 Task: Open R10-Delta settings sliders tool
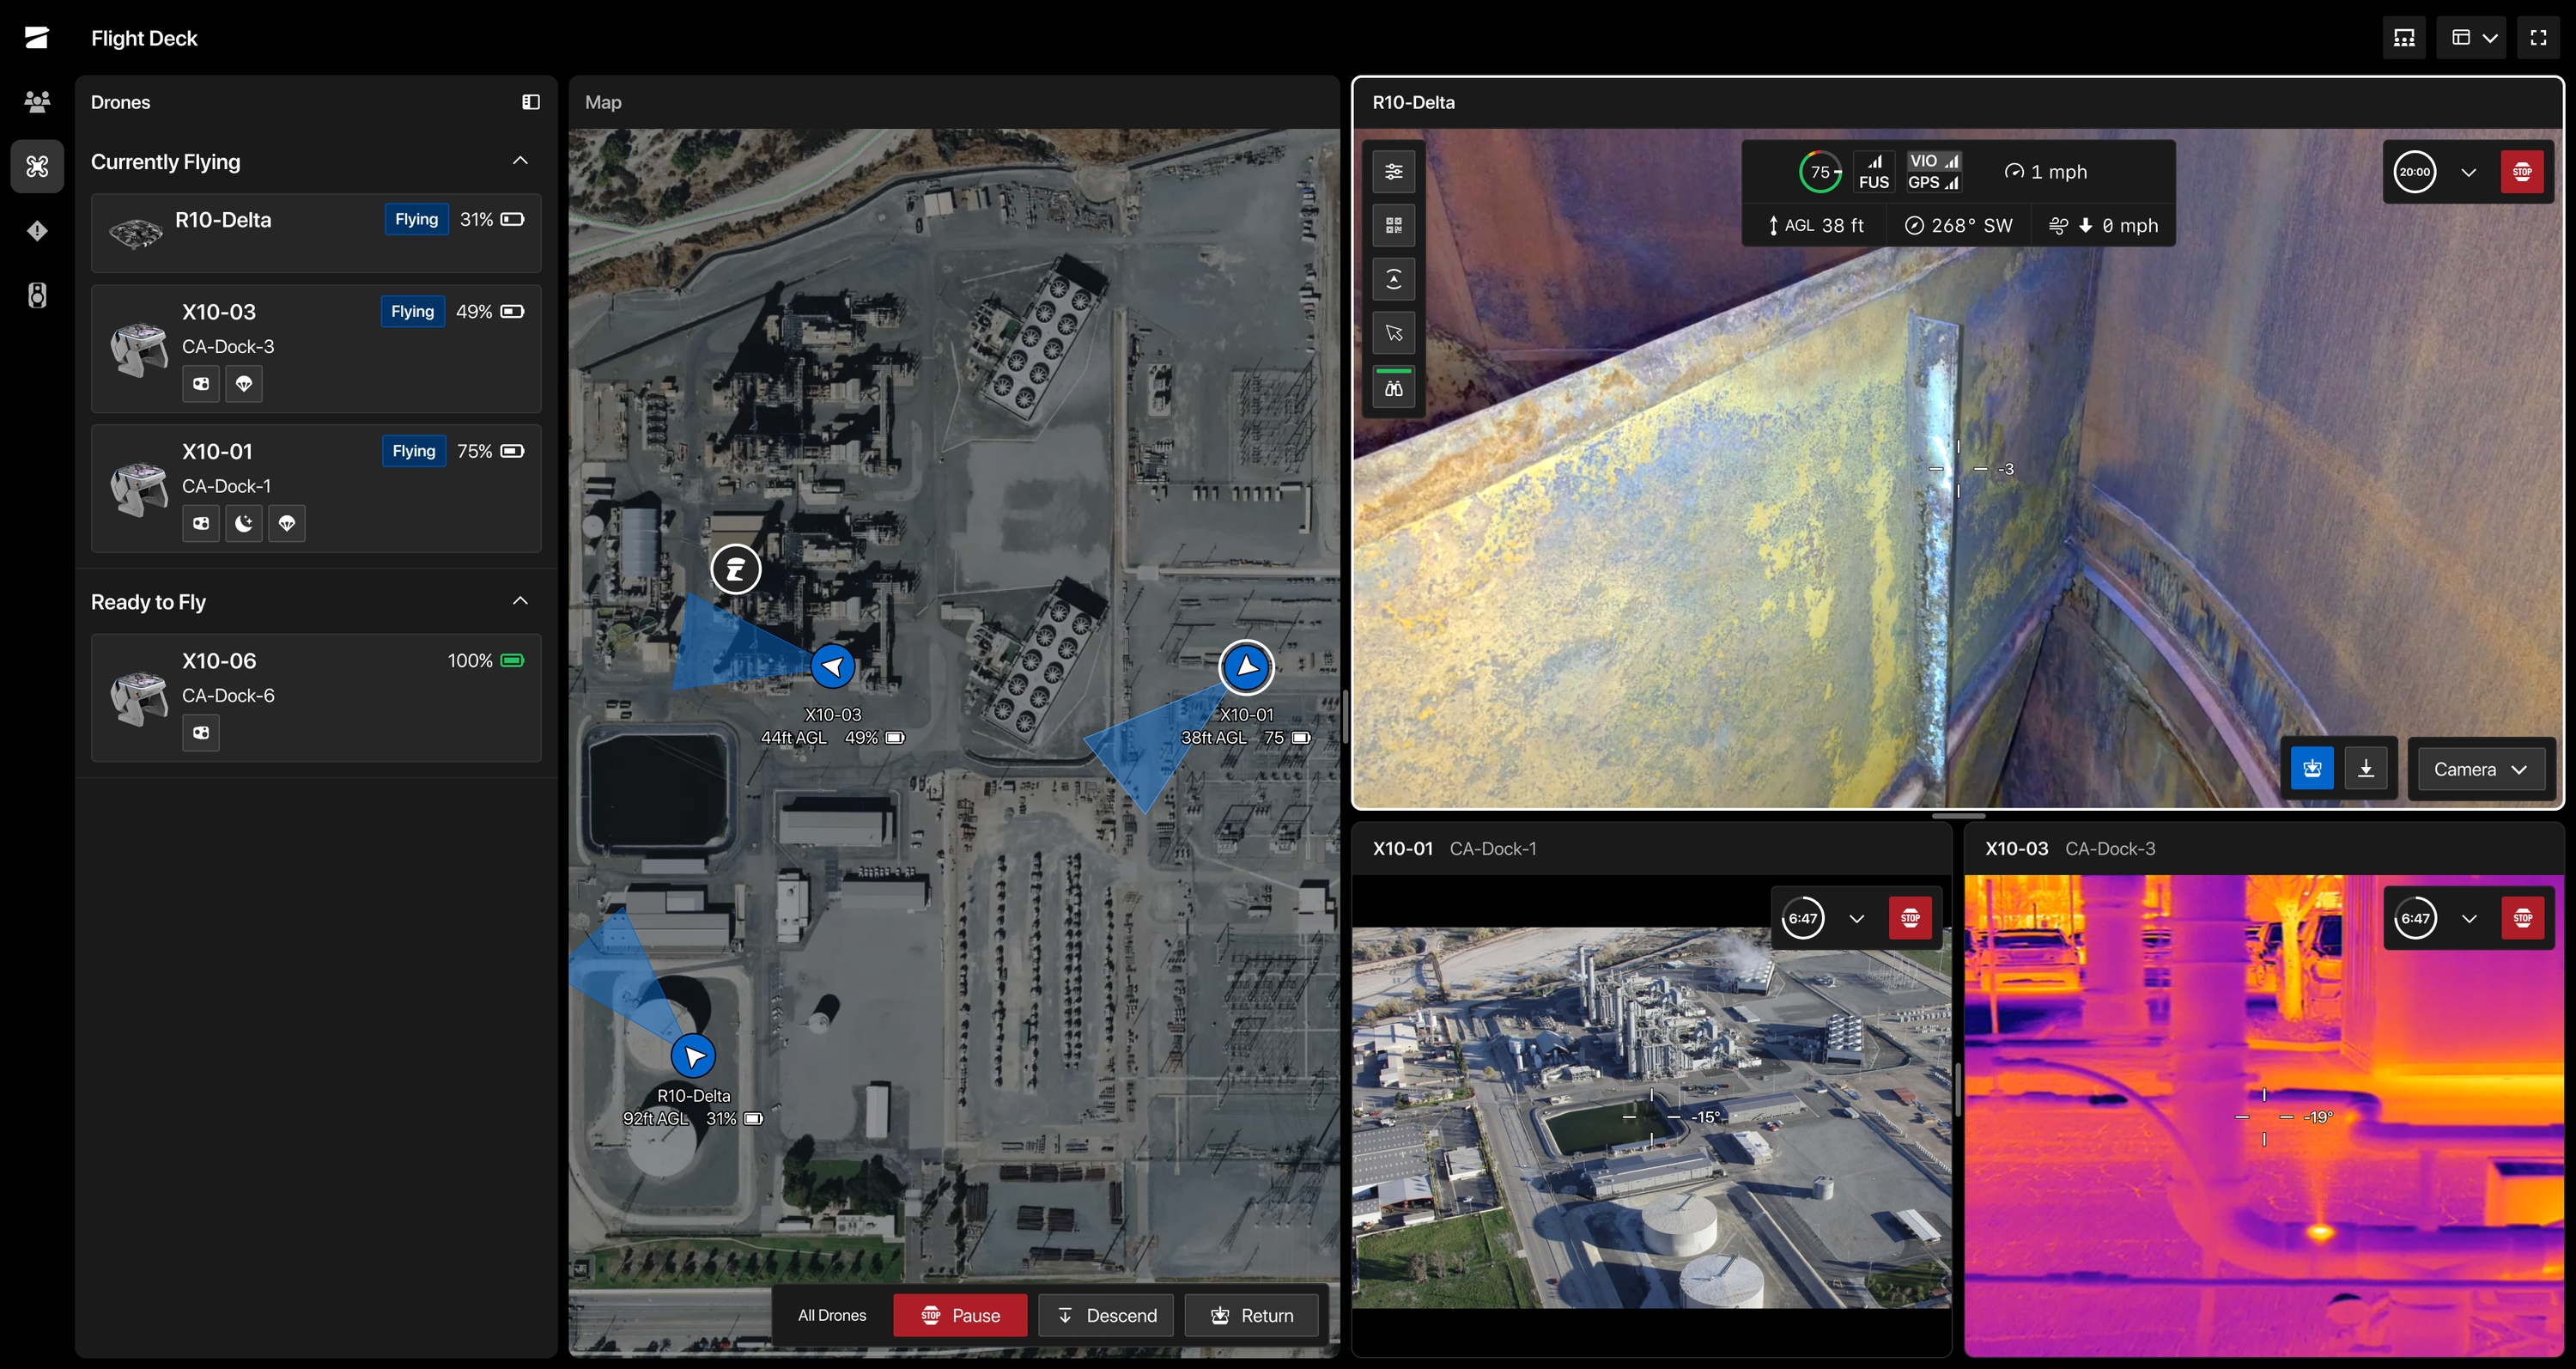pyautogui.click(x=1394, y=172)
